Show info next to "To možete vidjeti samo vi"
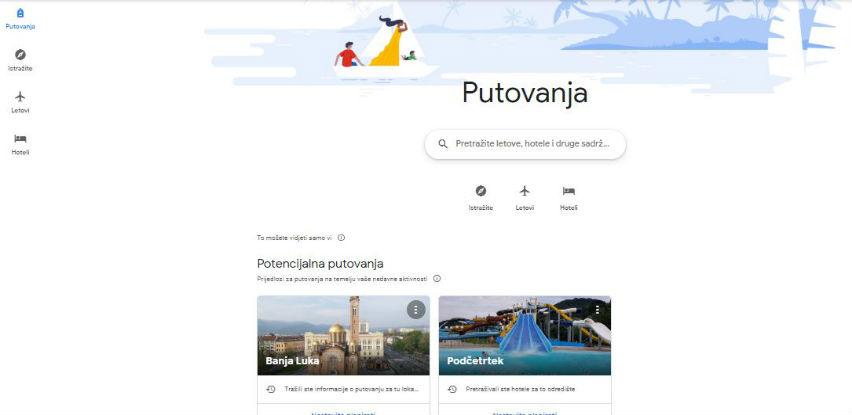The width and height of the screenshot is (852, 415). pyautogui.click(x=341, y=237)
